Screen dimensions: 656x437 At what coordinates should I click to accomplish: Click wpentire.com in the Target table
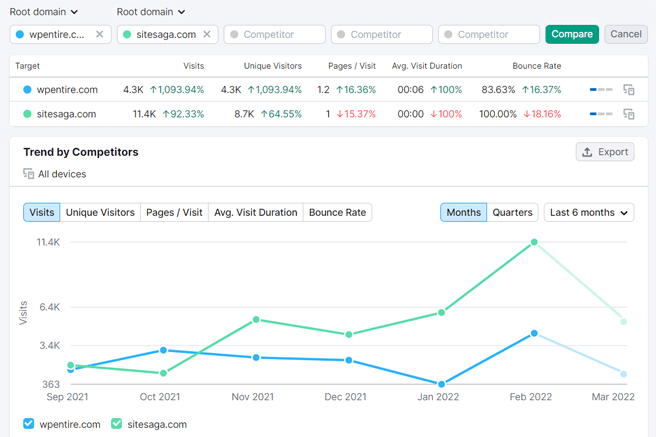67,89
